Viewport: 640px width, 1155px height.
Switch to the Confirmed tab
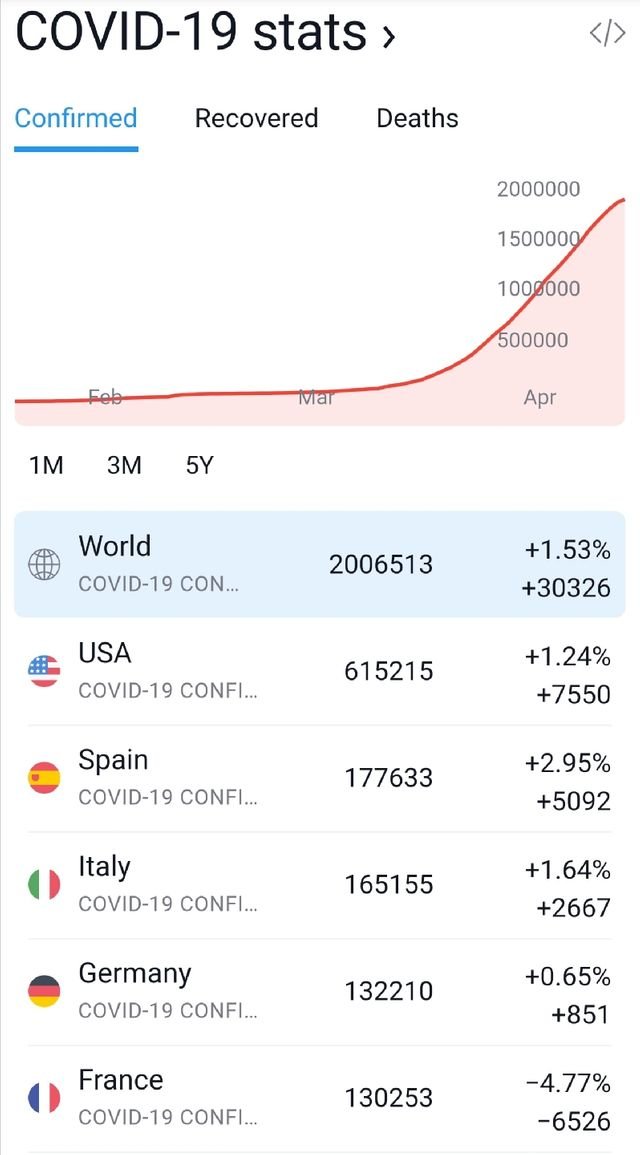point(76,118)
